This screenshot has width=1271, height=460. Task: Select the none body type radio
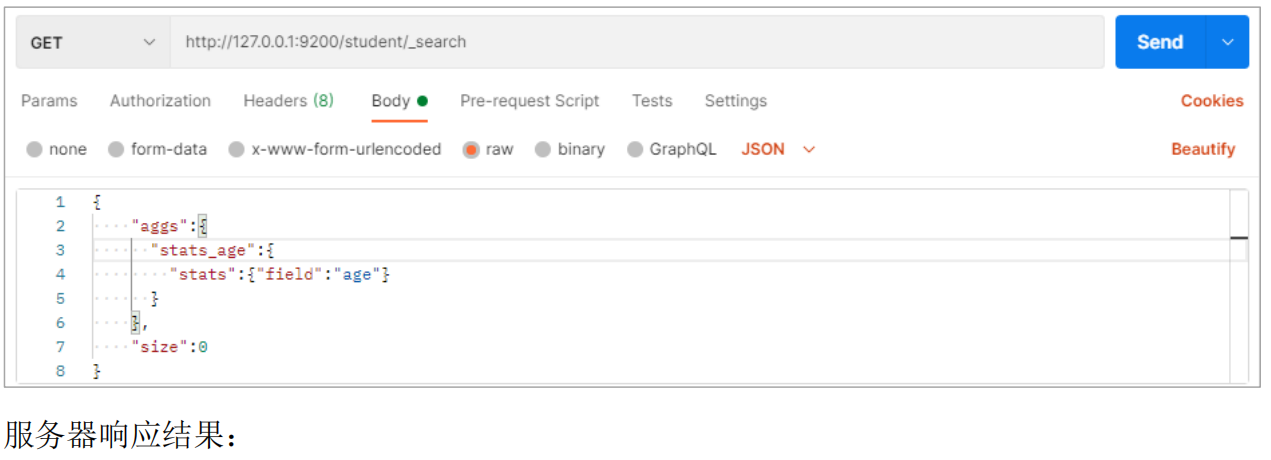click(35, 150)
